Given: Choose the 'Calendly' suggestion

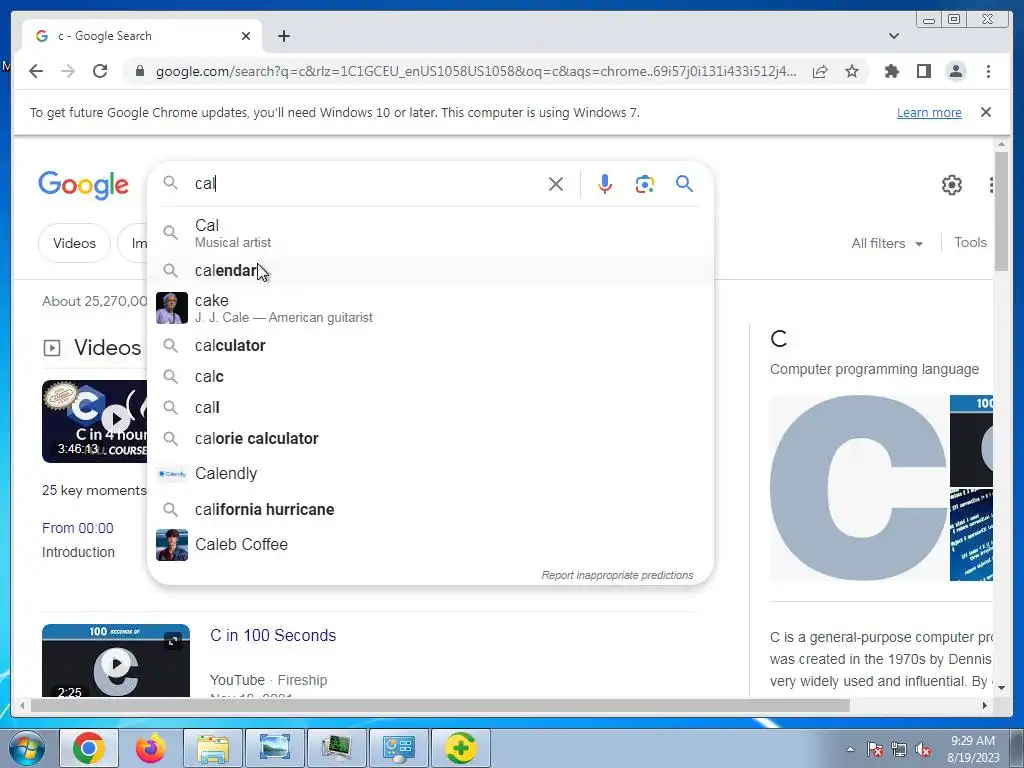Looking at the screenshot, I should pos(431,473).
